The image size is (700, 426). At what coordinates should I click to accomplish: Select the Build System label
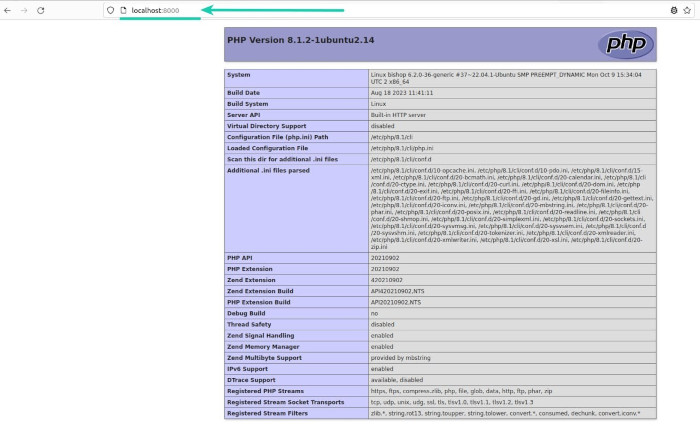[247, 104]
